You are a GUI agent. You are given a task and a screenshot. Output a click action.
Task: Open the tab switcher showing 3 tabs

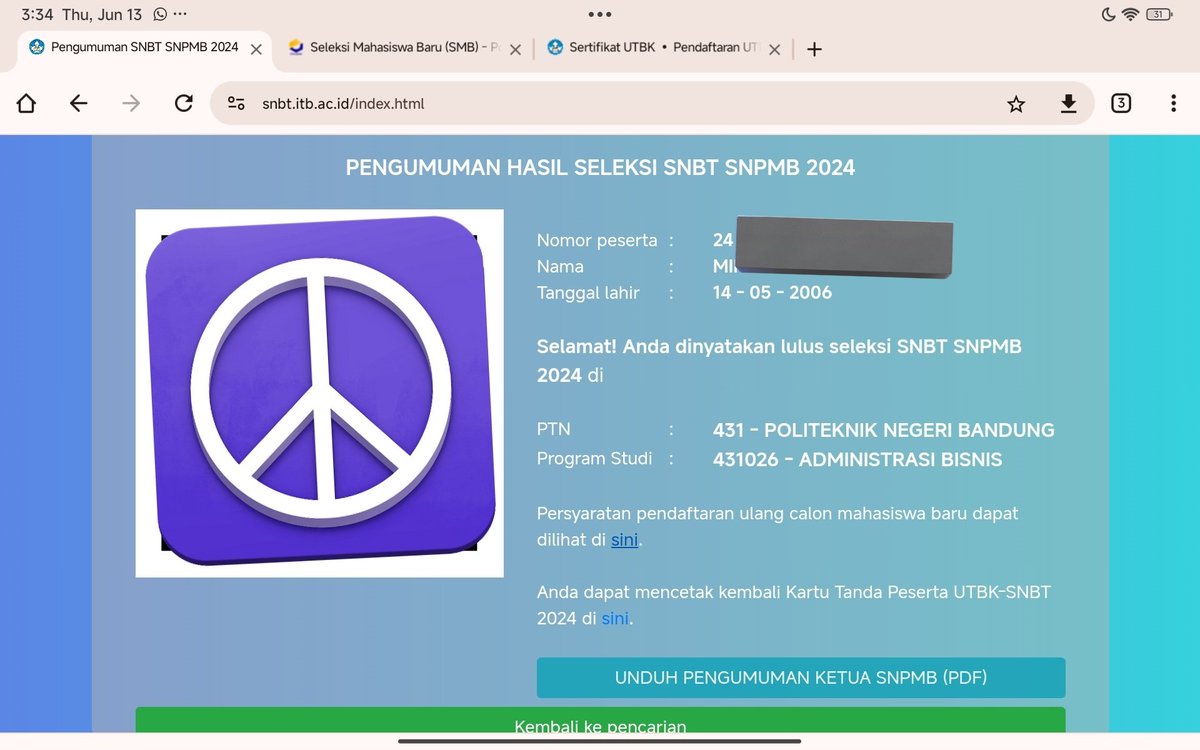[1121, 103]
